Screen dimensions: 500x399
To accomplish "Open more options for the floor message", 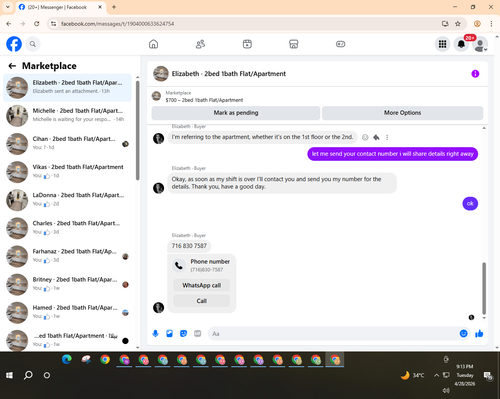I will pyautogui.click(x=387, y=137).
